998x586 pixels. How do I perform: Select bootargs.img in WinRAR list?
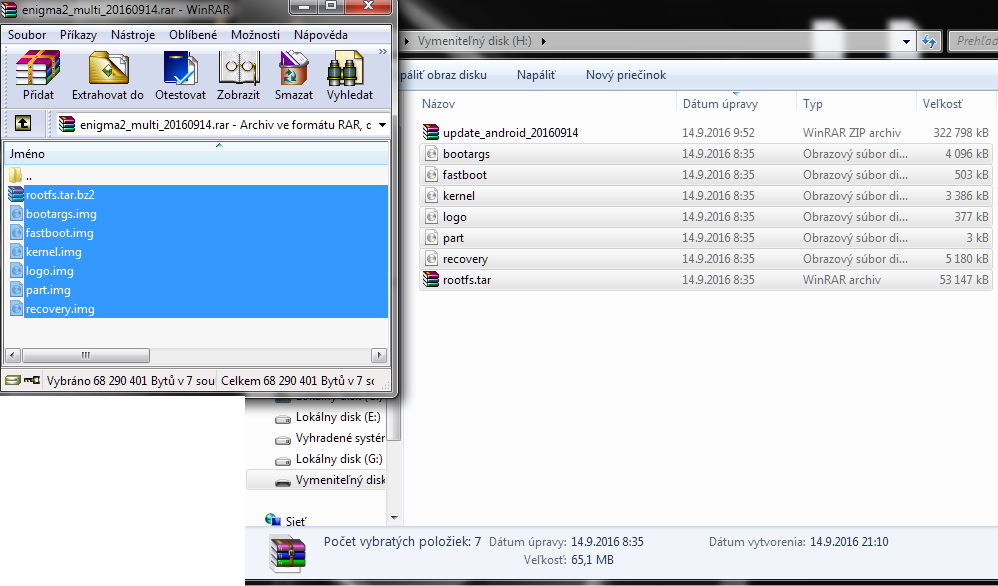pyautogui.click(x=196, y=214)
